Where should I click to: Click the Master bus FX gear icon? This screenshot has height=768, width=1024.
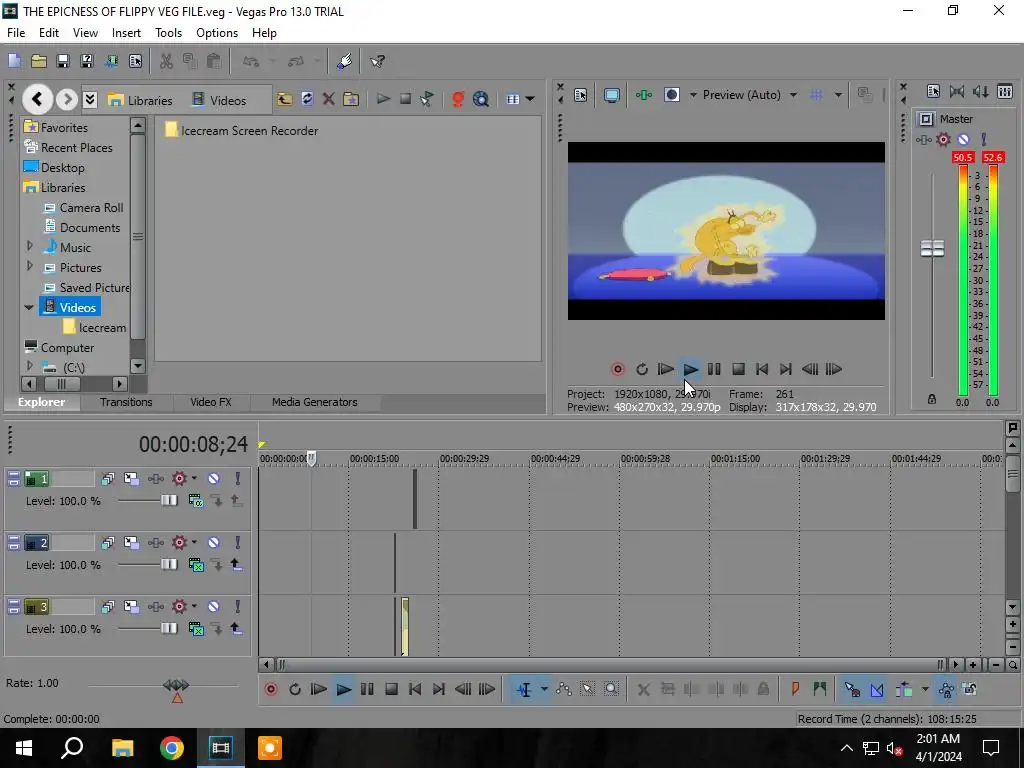(x=943, y=139)
